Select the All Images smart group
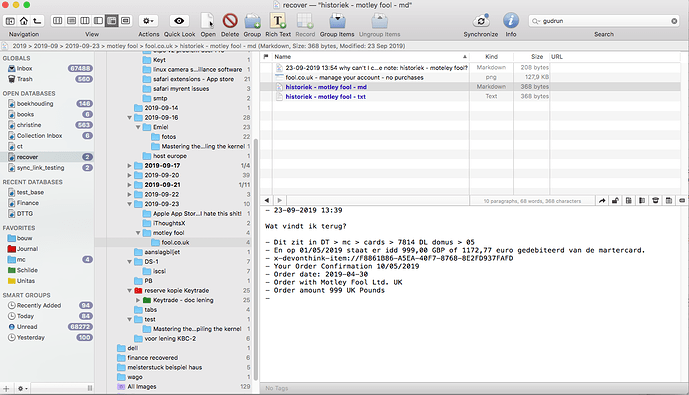This screenshot has width=689, height=395. (x=141, y=387)
